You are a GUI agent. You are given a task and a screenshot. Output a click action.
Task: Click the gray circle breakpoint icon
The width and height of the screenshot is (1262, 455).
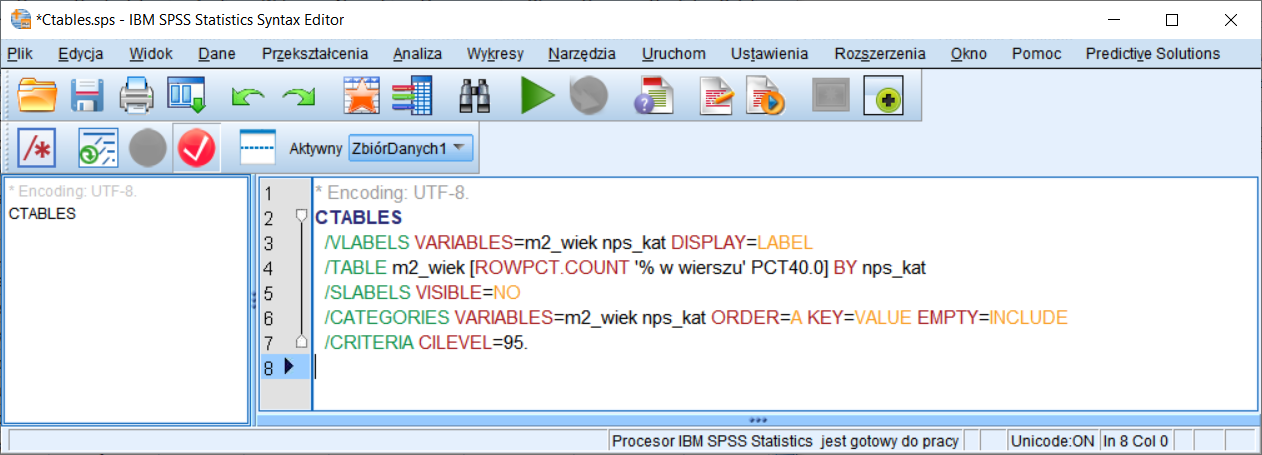tap(147, 148)
